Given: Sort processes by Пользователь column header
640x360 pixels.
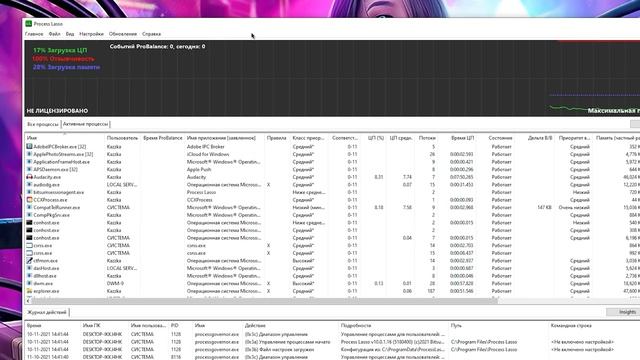Looking at the screenshot, I should point(122,138).
